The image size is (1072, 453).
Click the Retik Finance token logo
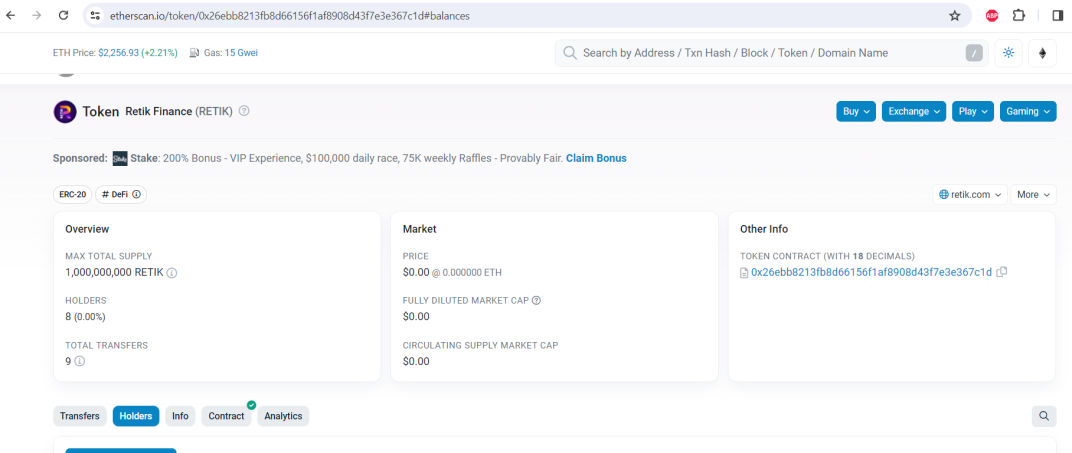(x=65, y=111)
